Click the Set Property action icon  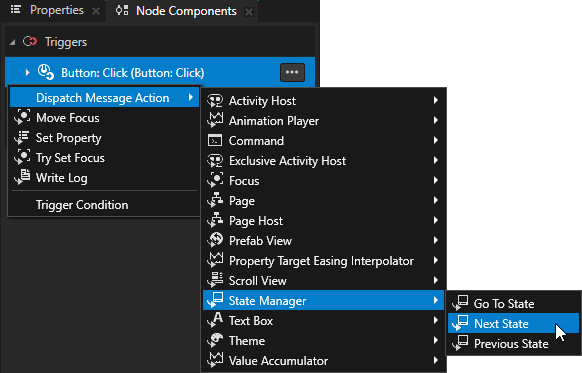[22, 138]
